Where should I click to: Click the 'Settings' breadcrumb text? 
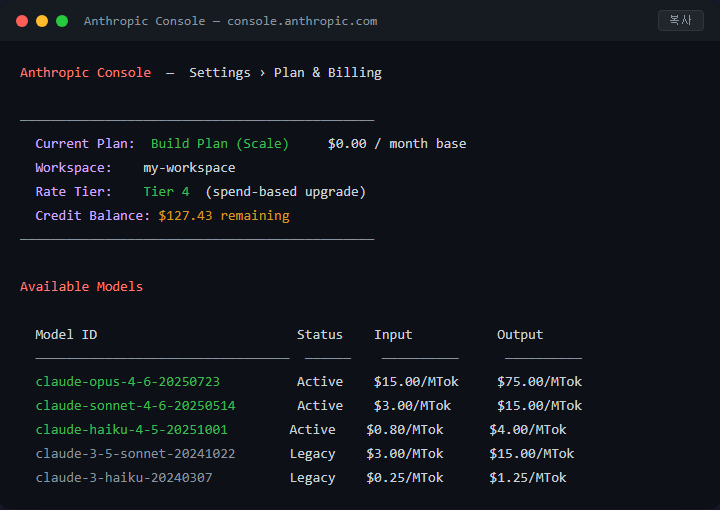coord(220,73)
